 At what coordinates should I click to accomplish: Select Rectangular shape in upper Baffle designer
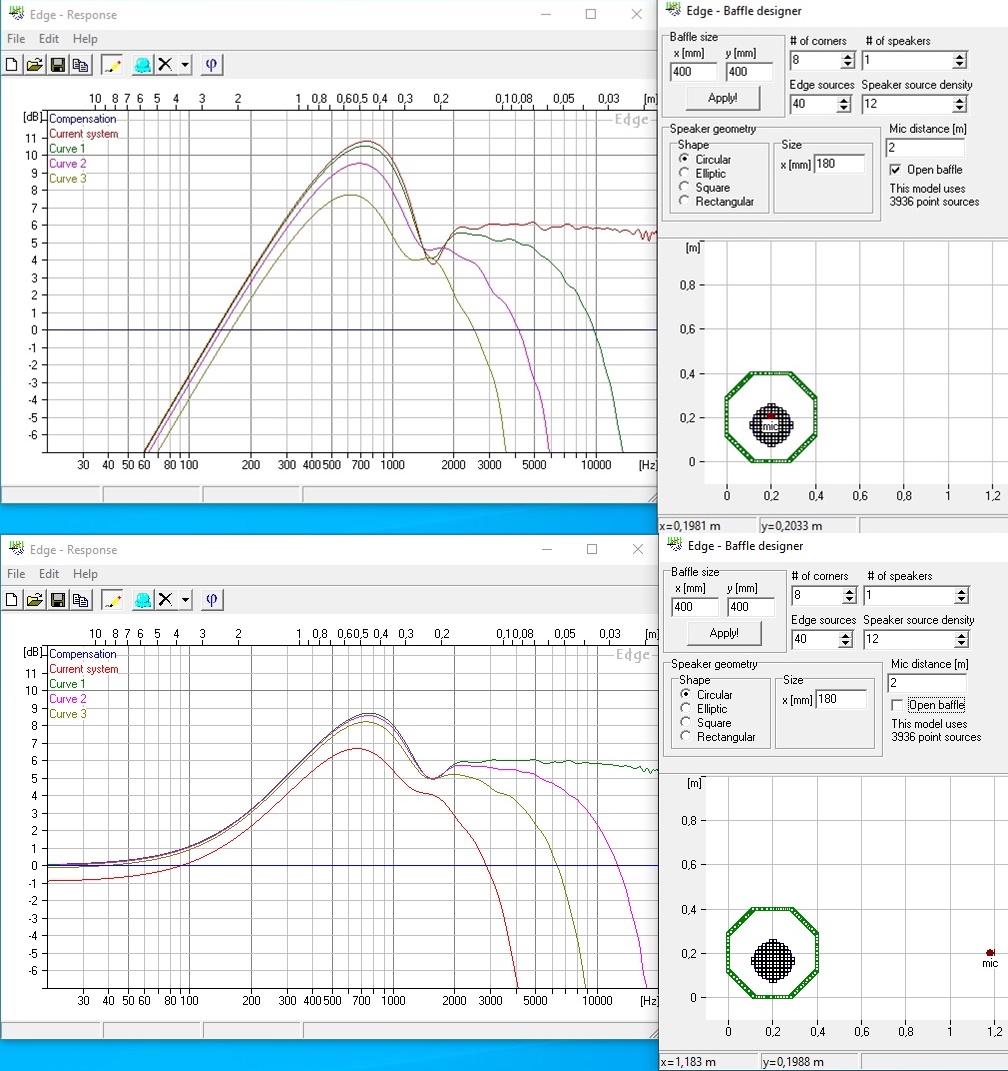click(x=684, y=201)
